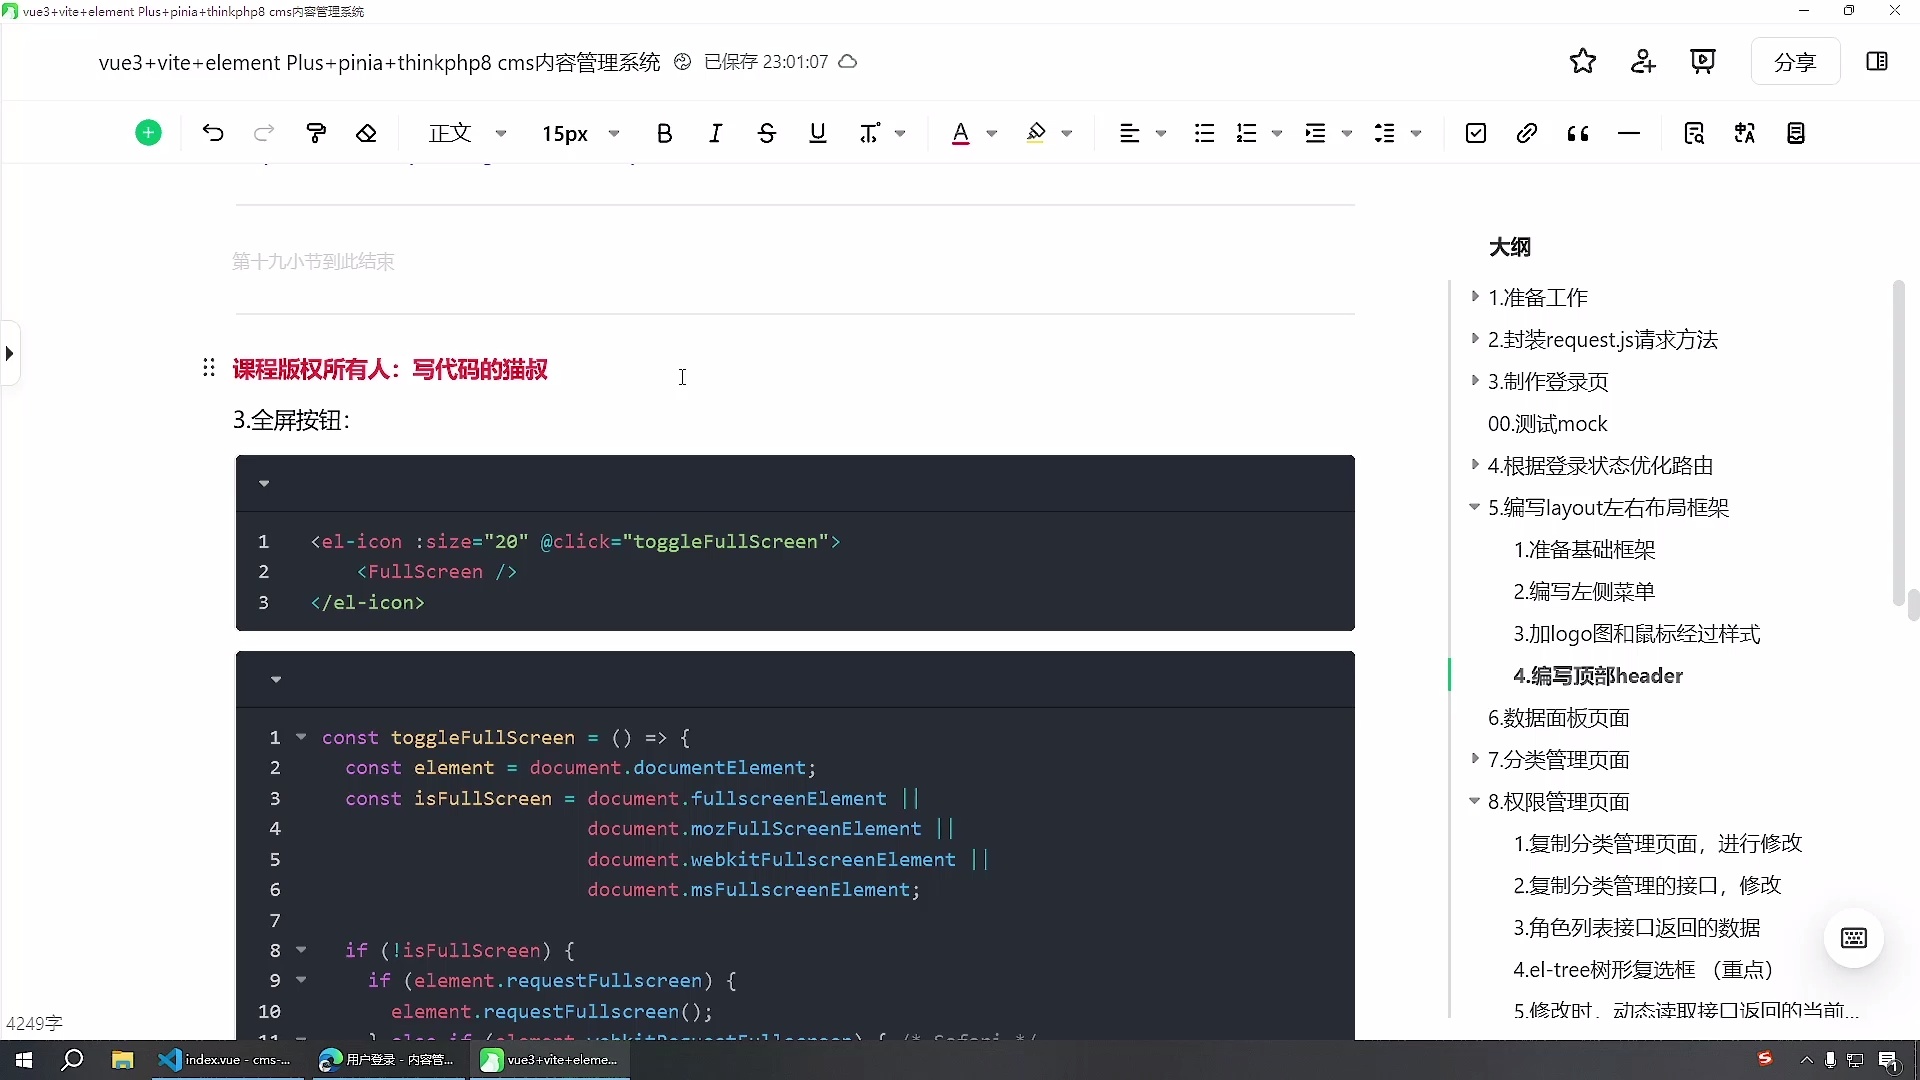
Task: Insert a bulleted list
Action: point(1204,133)
